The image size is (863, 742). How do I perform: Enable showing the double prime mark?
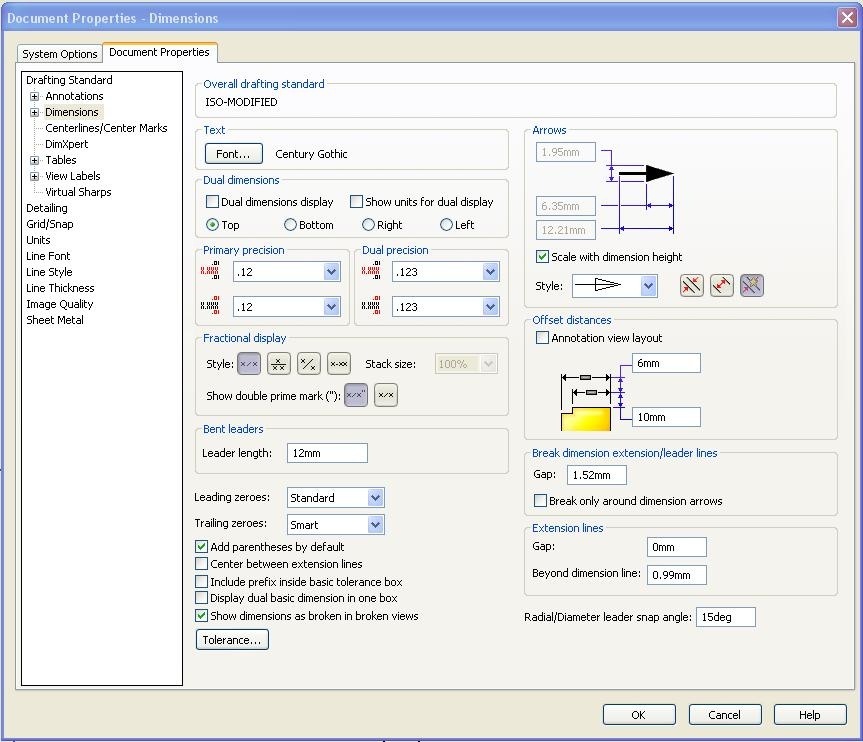[x=356, y=396]
